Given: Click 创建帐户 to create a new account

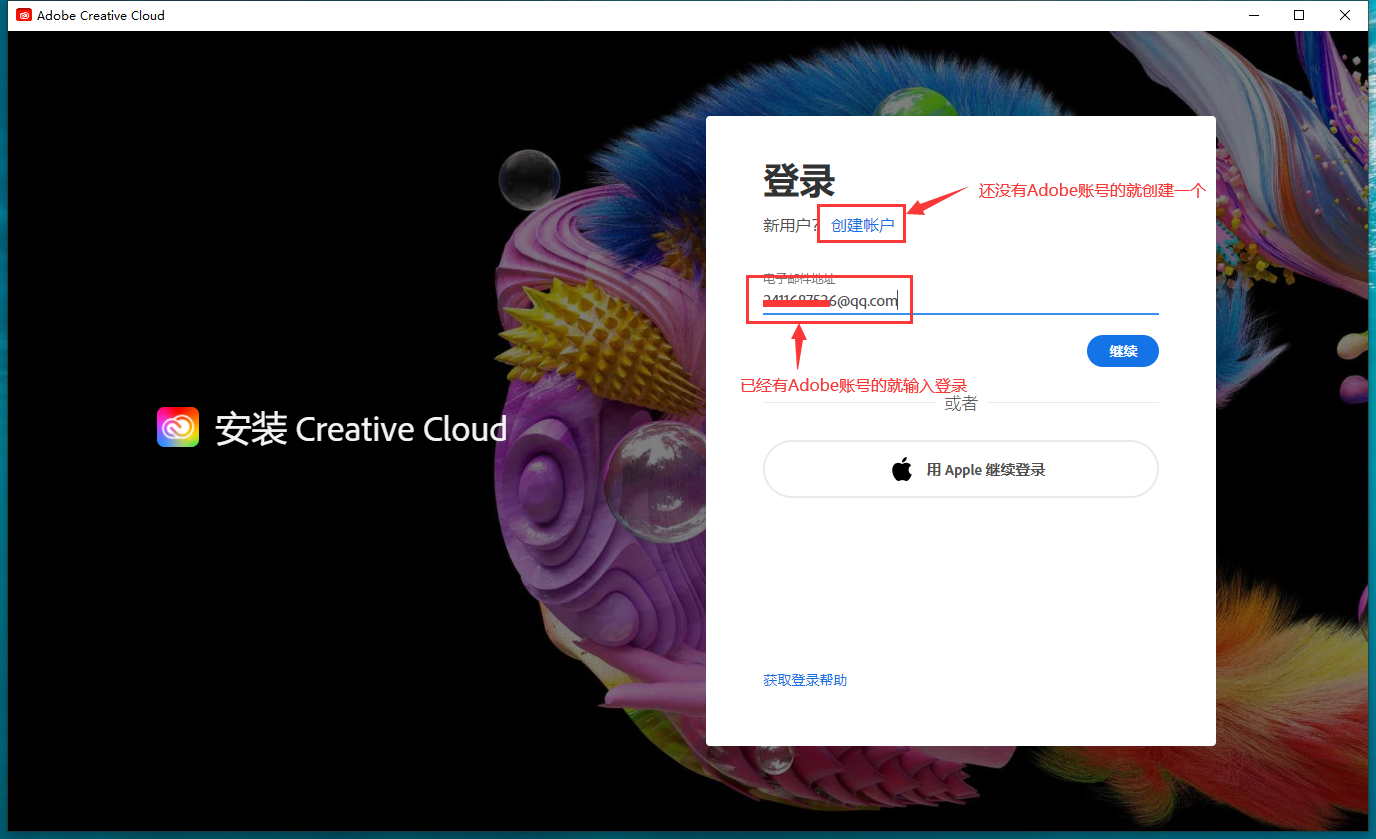Looking at the screenshot, I should coord(861,224).
